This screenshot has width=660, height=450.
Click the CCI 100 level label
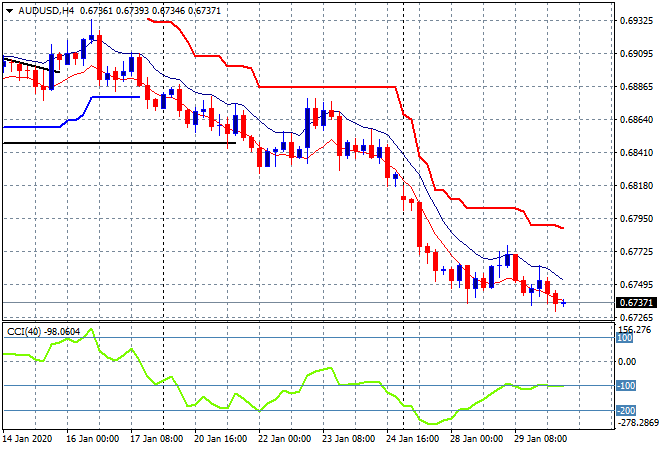pos(625,338)
